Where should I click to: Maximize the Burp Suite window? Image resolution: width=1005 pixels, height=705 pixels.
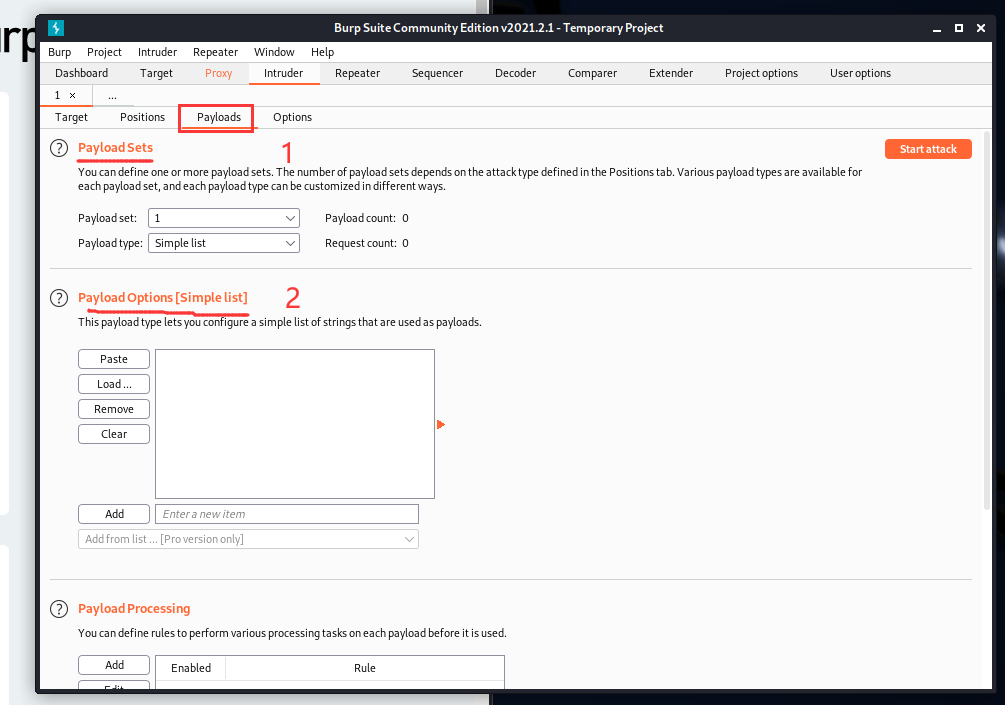[959, 28]
